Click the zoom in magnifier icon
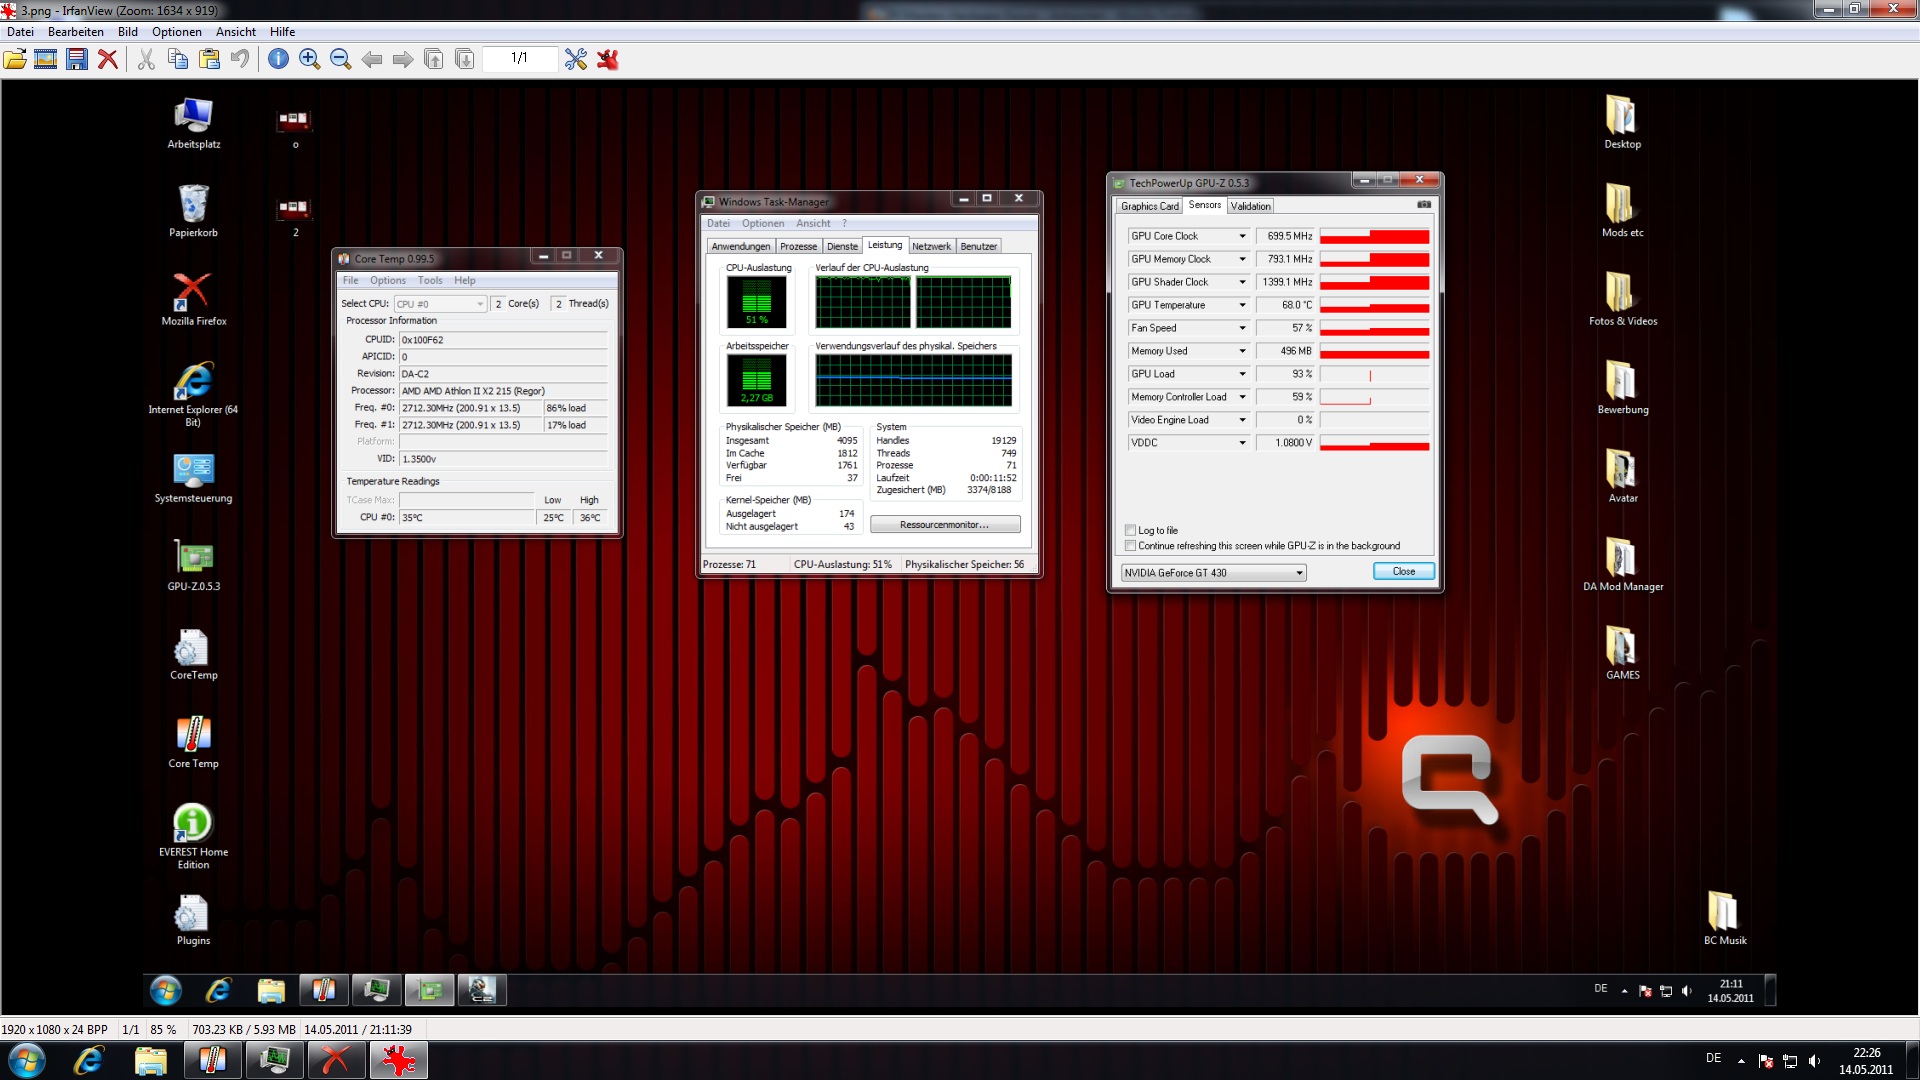The image size is (1920, 1080). point(309,60)
